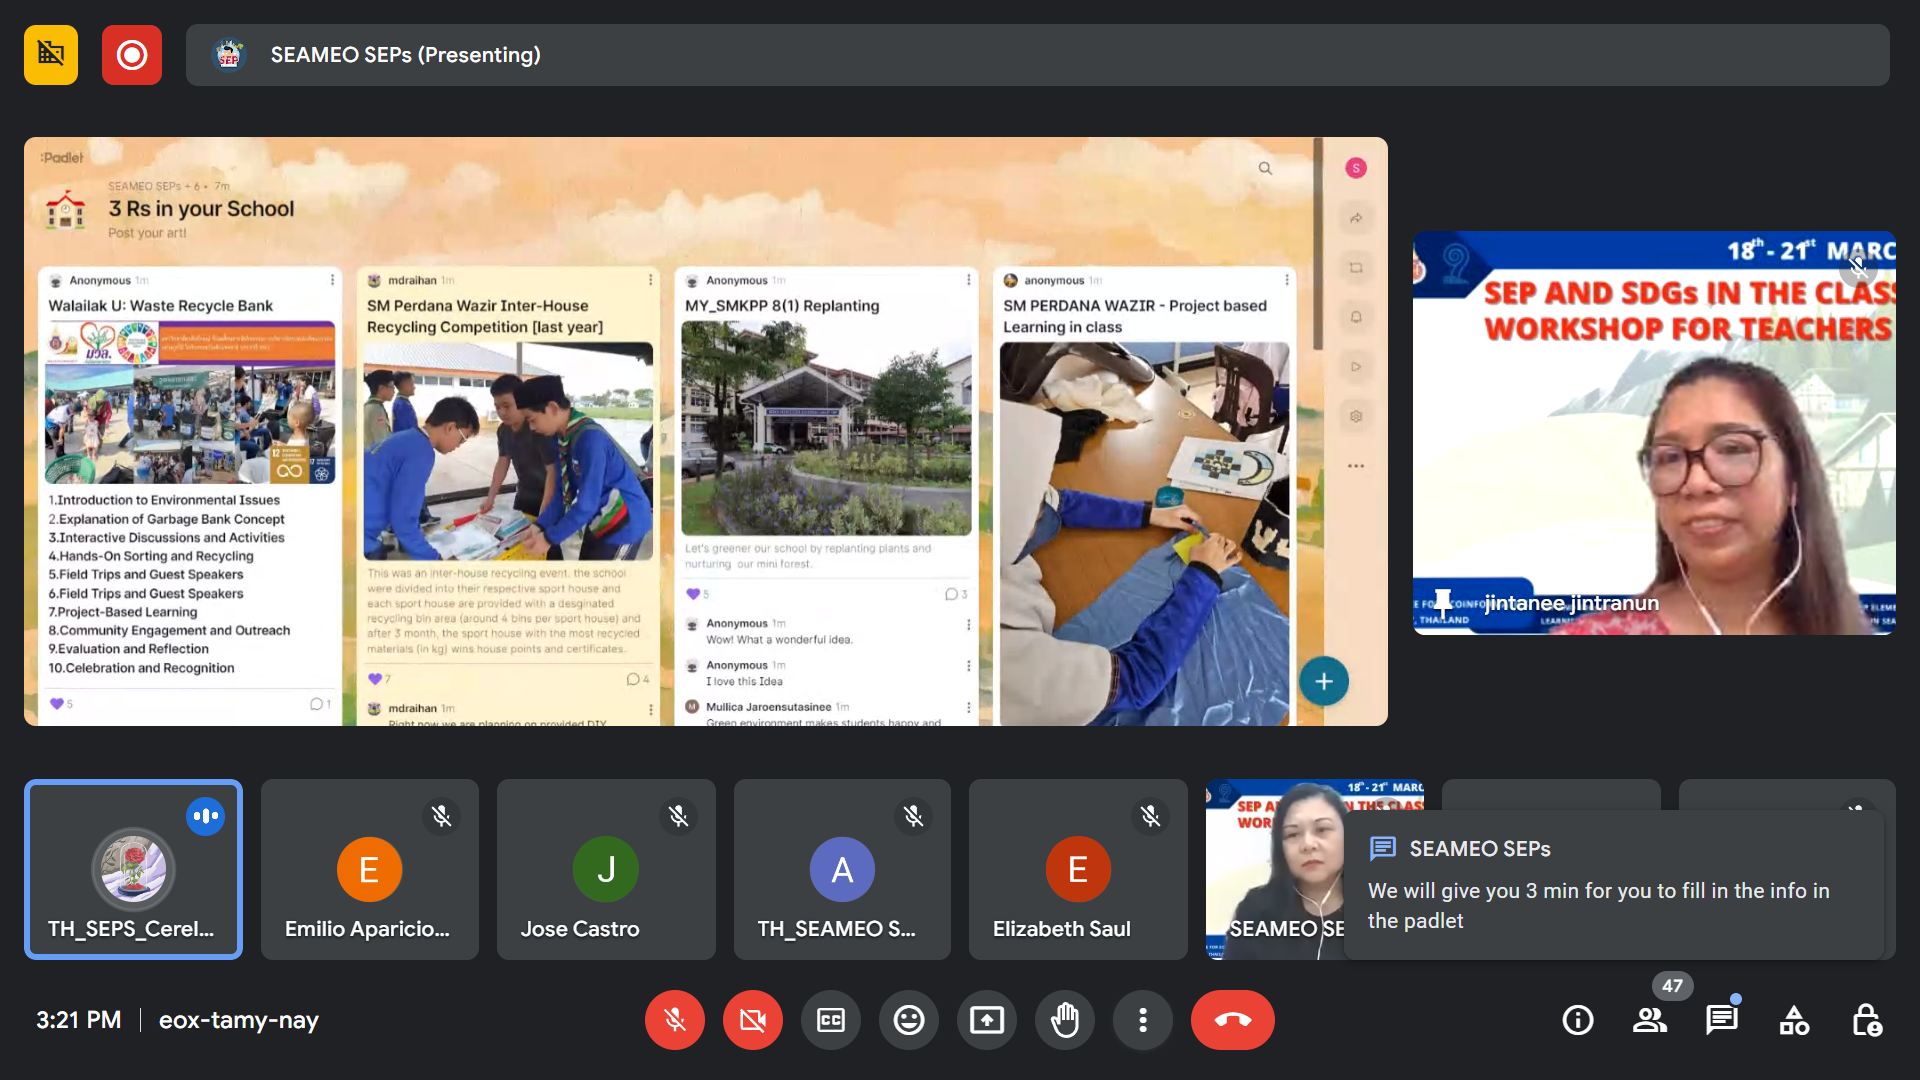Open the Activities panel
This screenshot has width=1920, height=1080.
pyautogui.click(x=1794, y=1020)
